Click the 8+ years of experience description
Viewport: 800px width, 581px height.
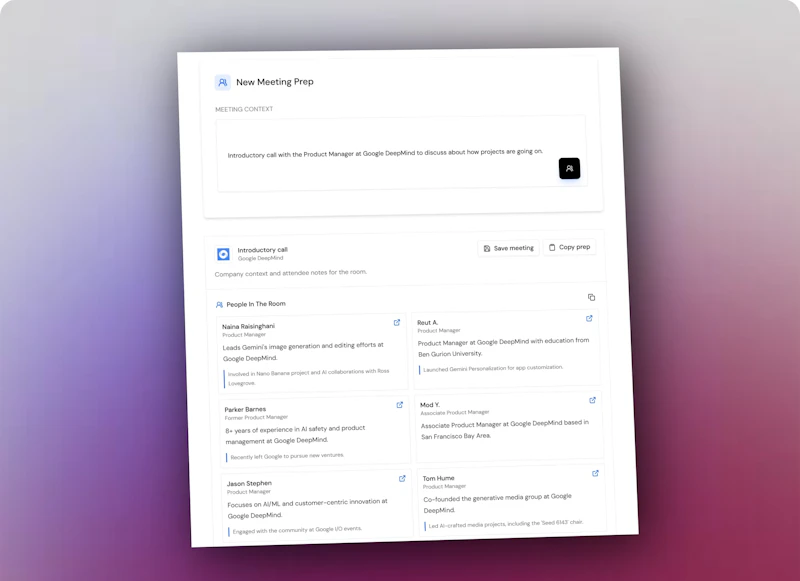(295, 434)
